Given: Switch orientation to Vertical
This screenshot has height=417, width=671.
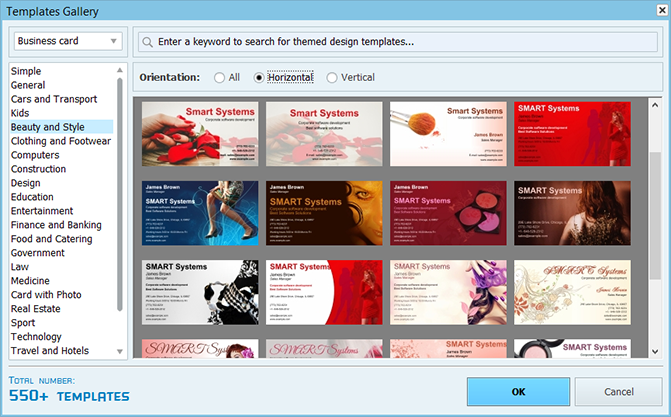Looking at the screenshot, I should (x=332, y=77).
